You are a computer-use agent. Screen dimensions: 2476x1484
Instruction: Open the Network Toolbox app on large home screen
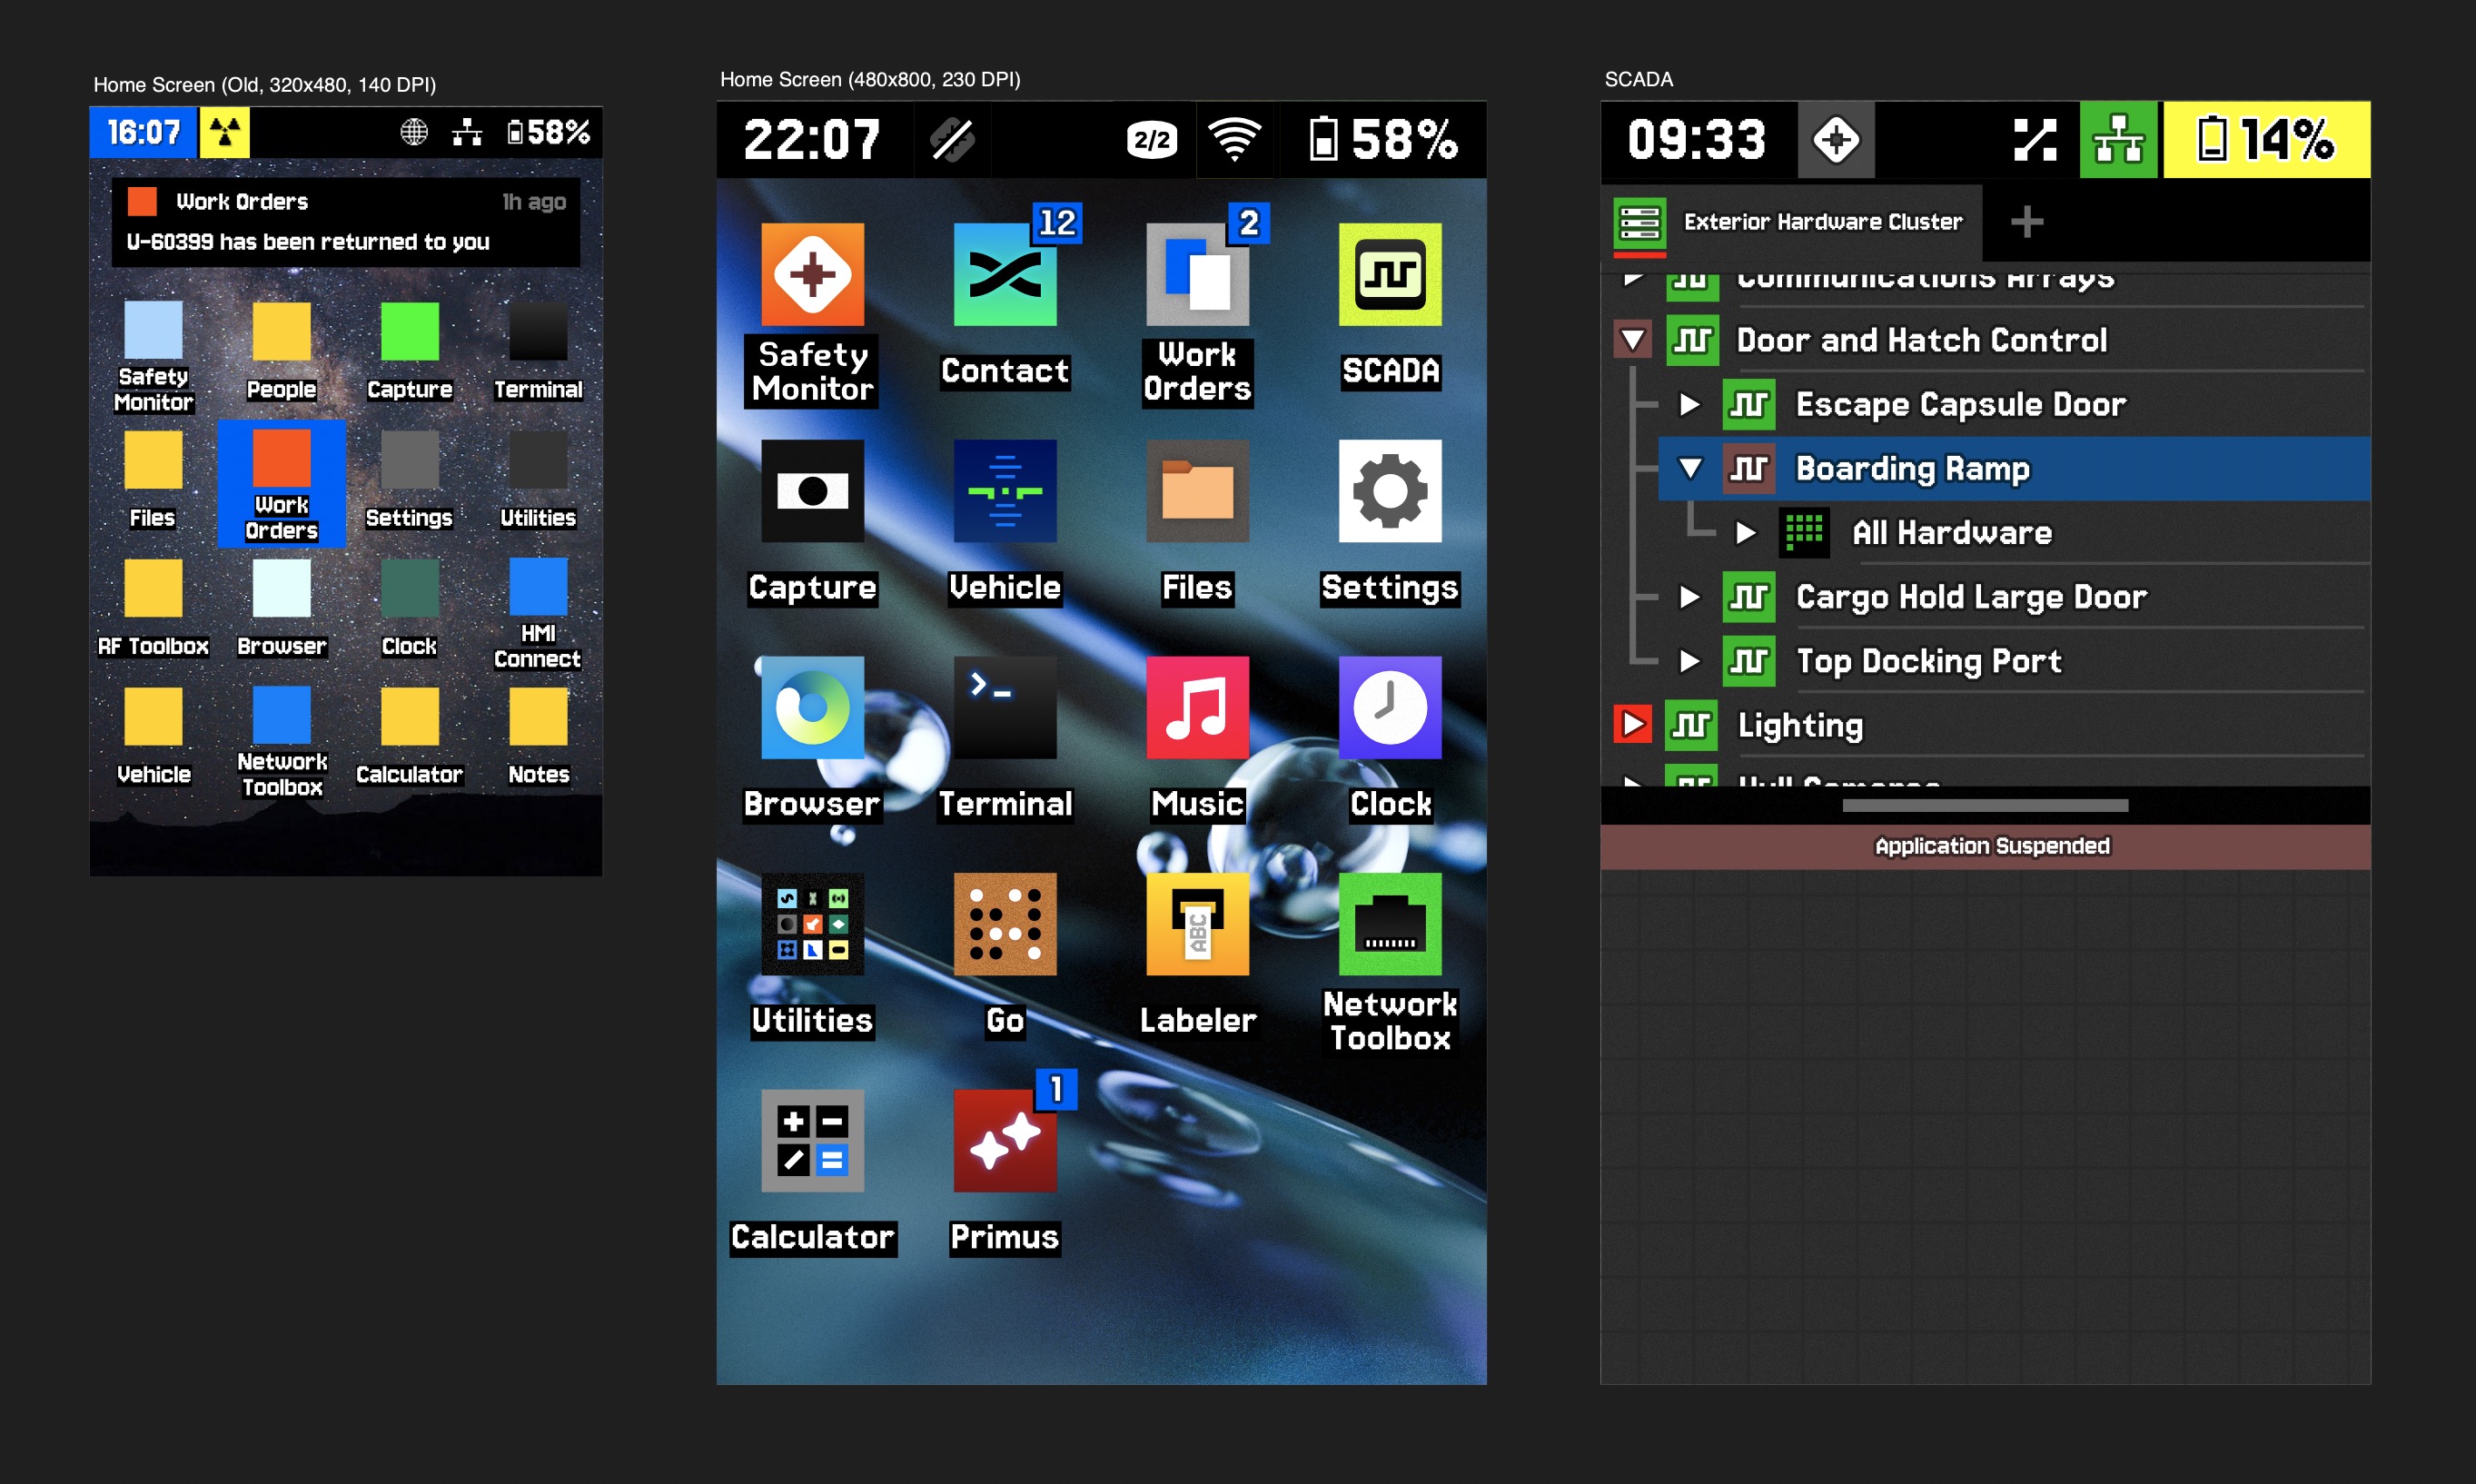pos(1389,923)
